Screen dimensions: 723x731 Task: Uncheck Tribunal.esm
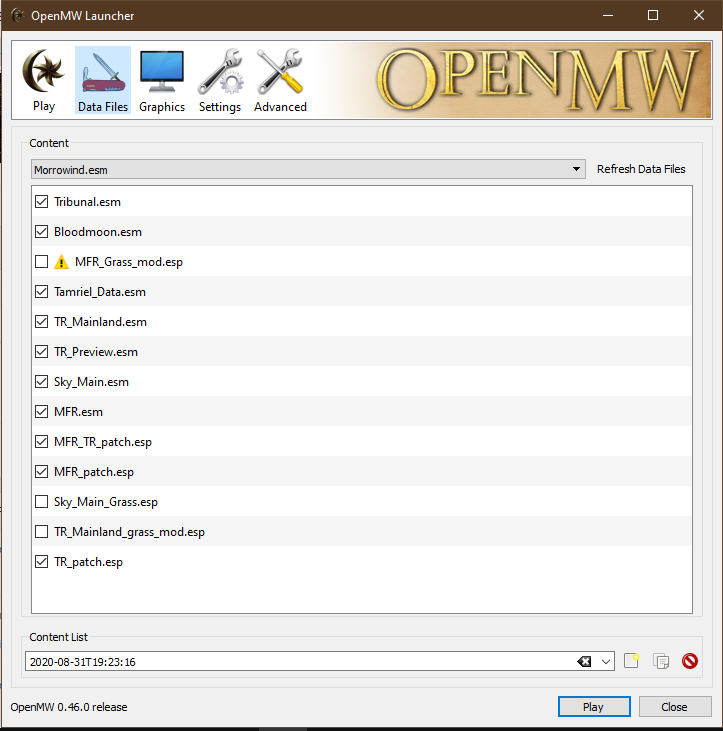[41, 202]
